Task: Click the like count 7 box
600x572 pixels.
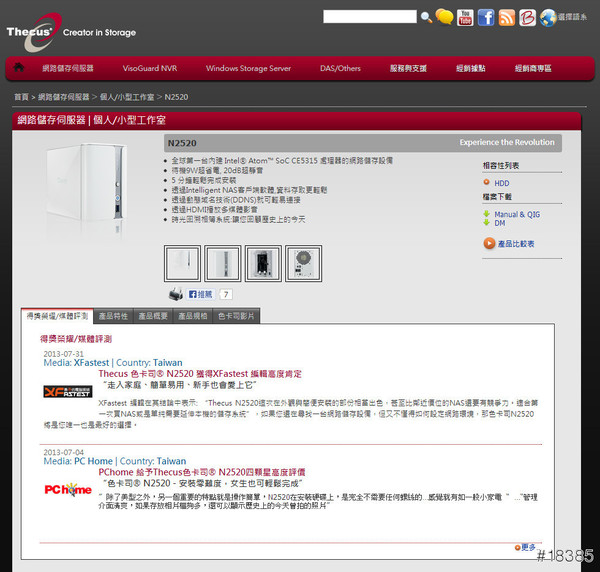Action: (226, 294)
